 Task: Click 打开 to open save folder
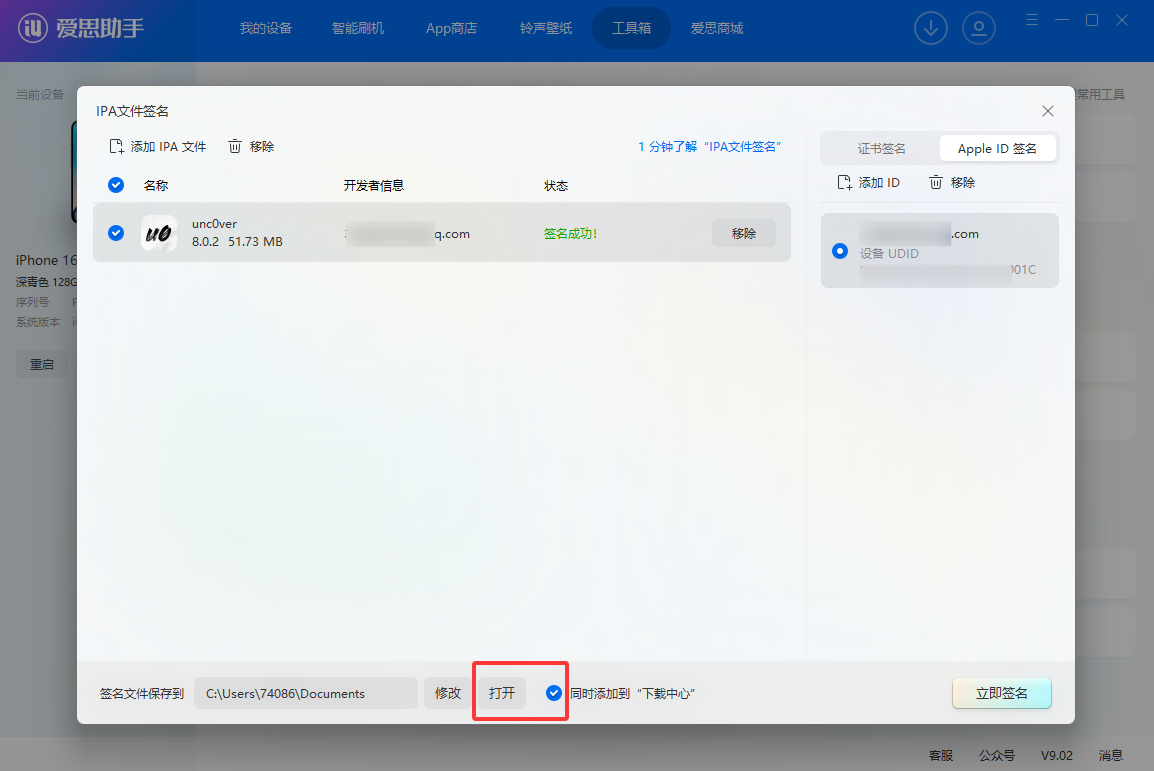pos(502,693)
